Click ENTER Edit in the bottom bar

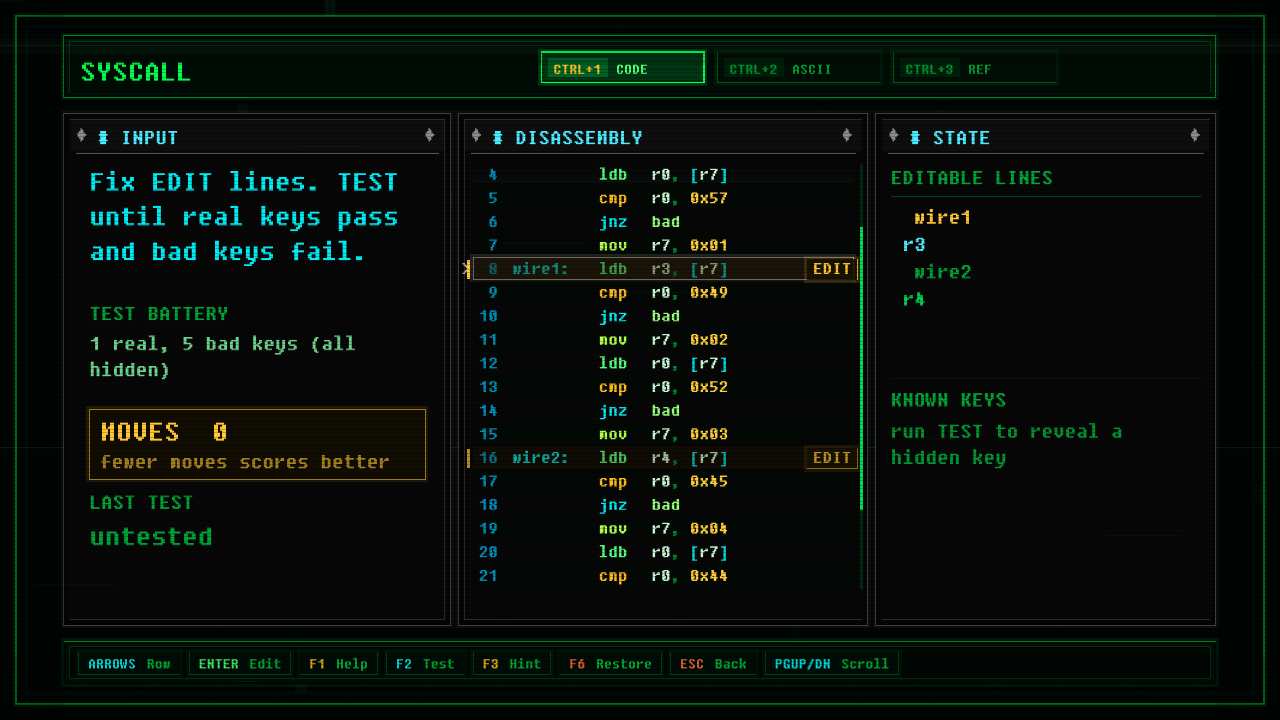240,664
